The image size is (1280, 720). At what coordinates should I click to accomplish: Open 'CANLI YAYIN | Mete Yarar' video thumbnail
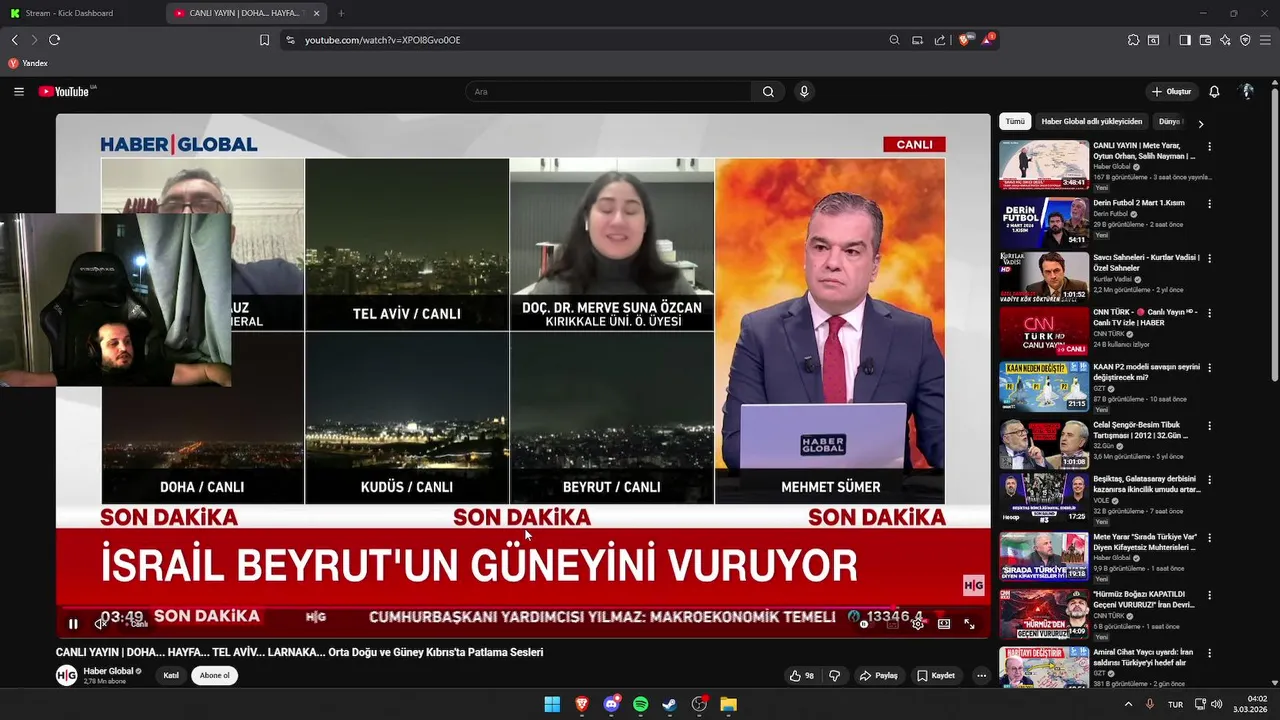[x=1044, y=165]
